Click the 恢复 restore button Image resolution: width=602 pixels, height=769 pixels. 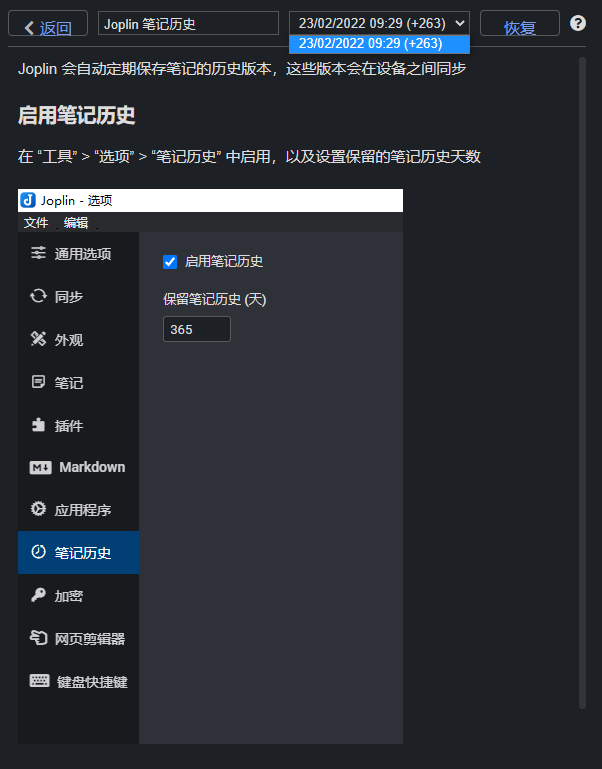pyautogui.click(x=520, y=23)
